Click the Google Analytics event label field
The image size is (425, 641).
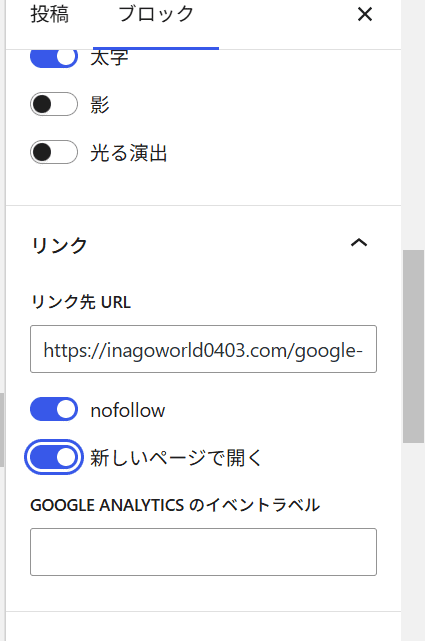click(204, 552)
